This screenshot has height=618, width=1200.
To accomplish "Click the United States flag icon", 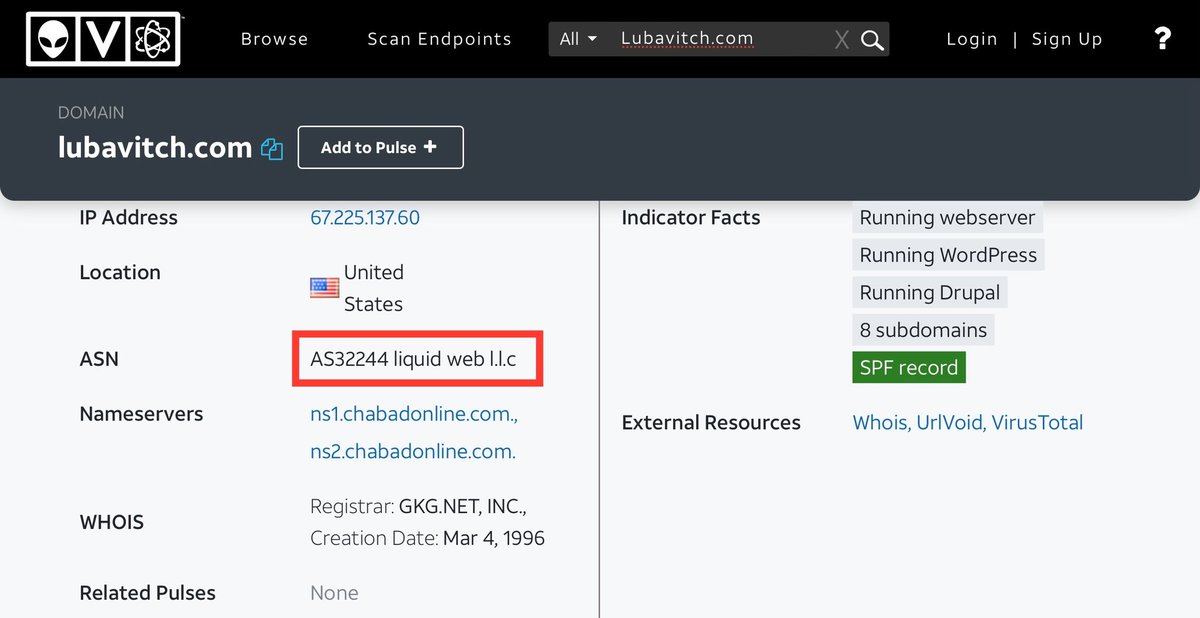I will pyautogui.click(x=325, y=288).
